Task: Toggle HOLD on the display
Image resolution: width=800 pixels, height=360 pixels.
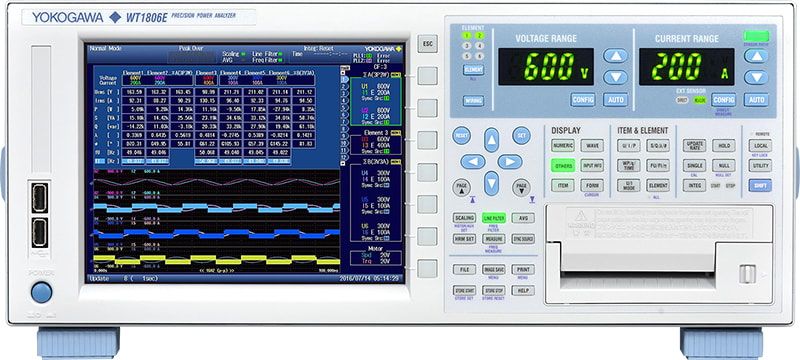Action: pyautogui.click(x=723, y=146)
